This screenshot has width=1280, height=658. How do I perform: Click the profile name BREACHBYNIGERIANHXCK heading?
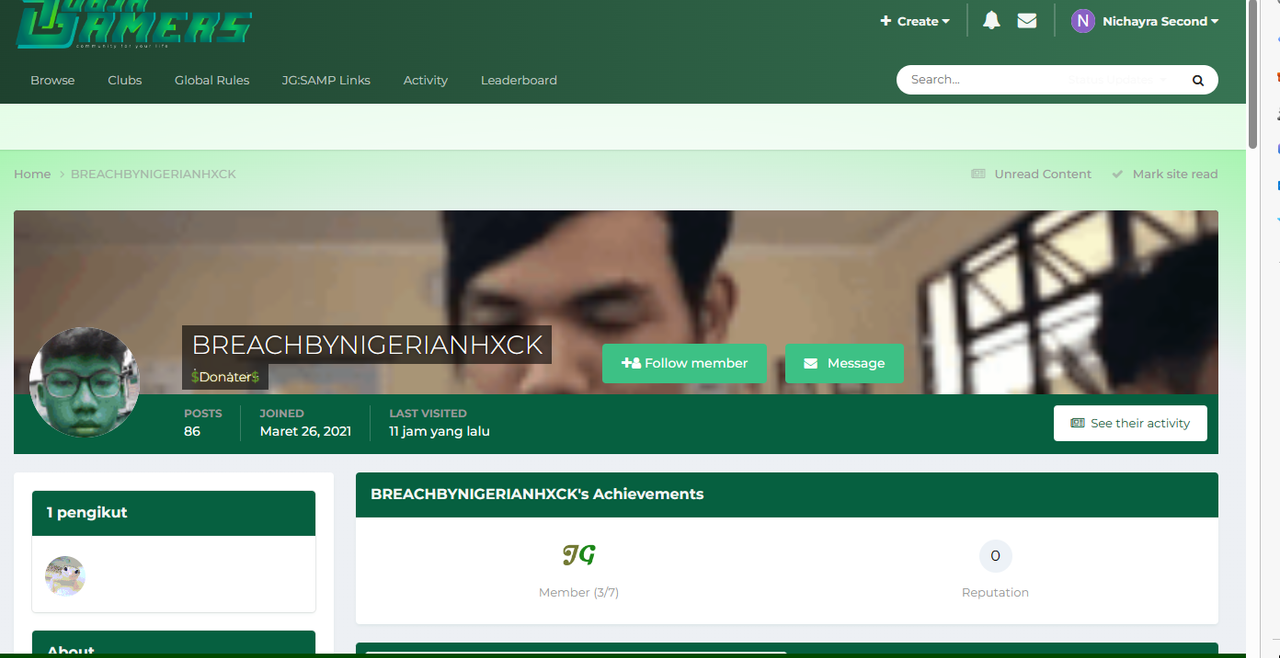click(x=367, y=345)
